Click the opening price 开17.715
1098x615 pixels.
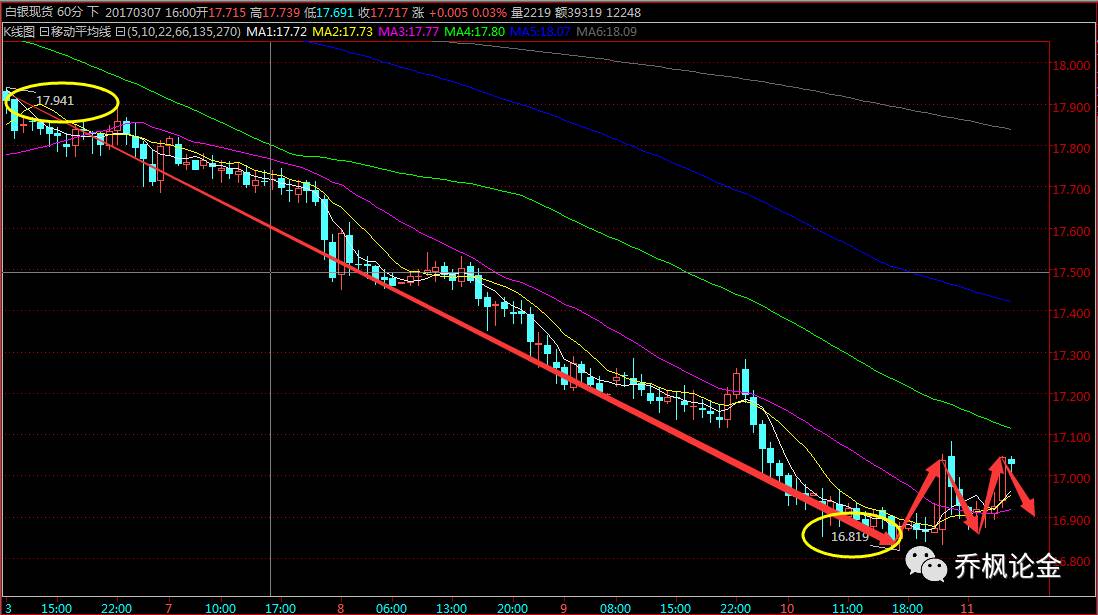tap(221, 12)
